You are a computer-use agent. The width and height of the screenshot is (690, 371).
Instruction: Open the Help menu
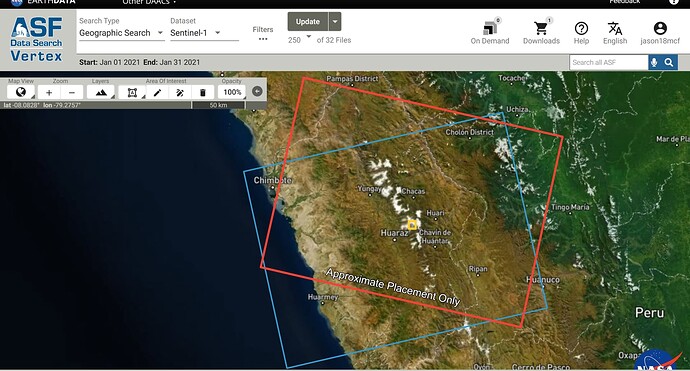click(581, 33)
